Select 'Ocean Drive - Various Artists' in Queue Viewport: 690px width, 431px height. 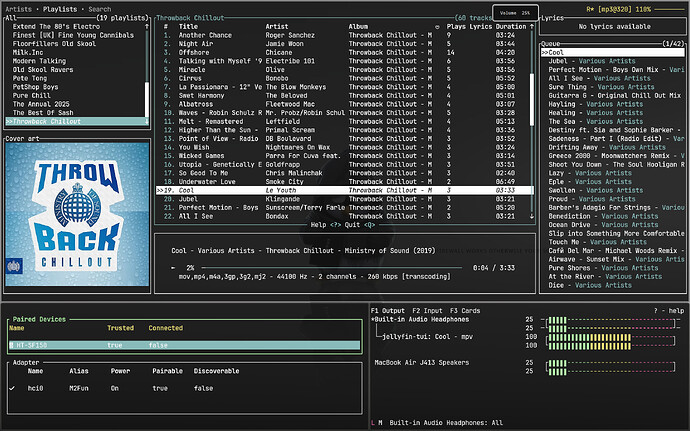(x=603, y=225)
